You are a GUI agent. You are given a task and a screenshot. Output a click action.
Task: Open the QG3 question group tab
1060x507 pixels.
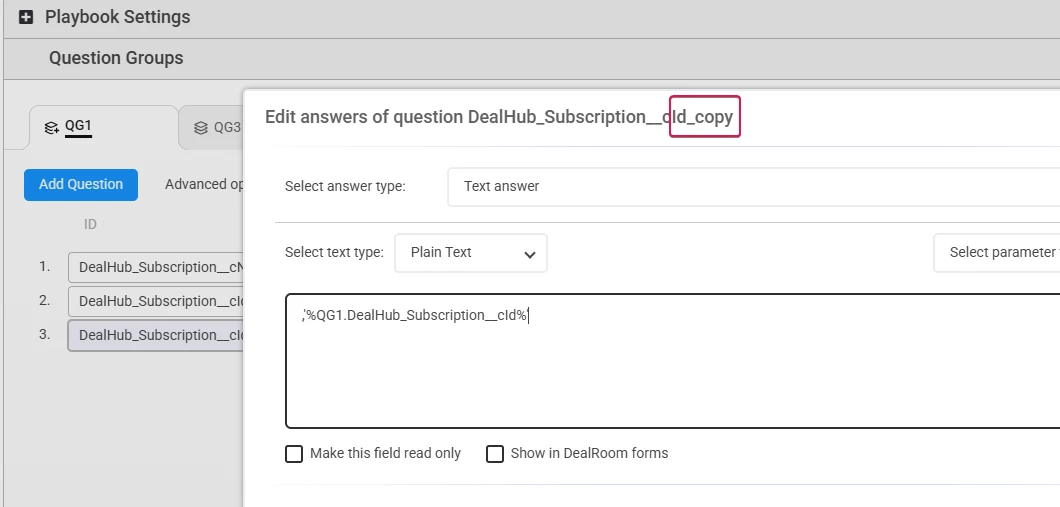226,128
